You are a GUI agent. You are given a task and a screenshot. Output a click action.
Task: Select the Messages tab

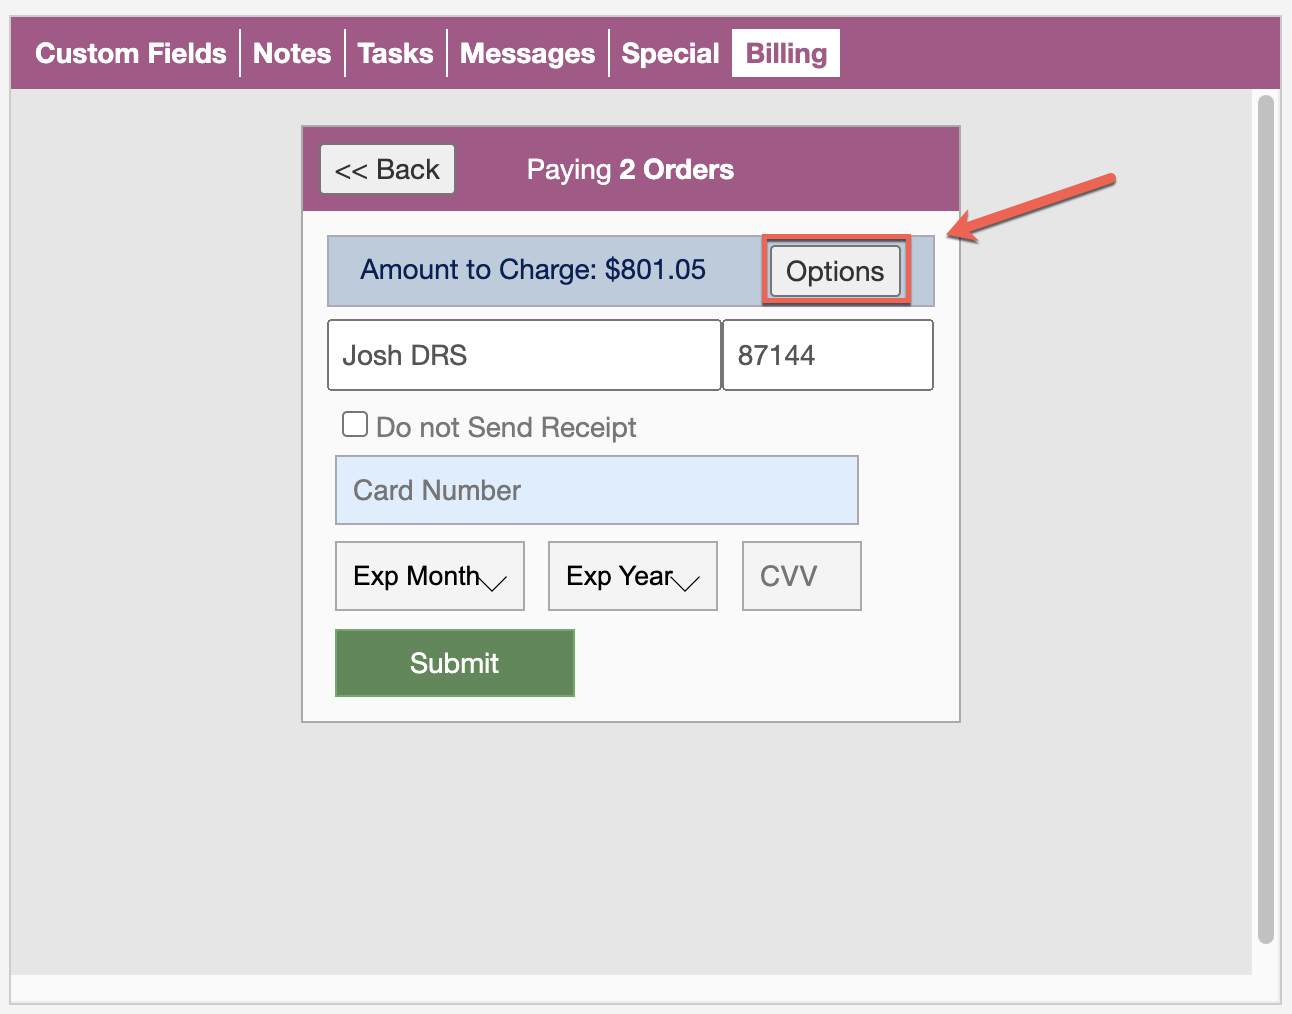[x=527, y=53]
